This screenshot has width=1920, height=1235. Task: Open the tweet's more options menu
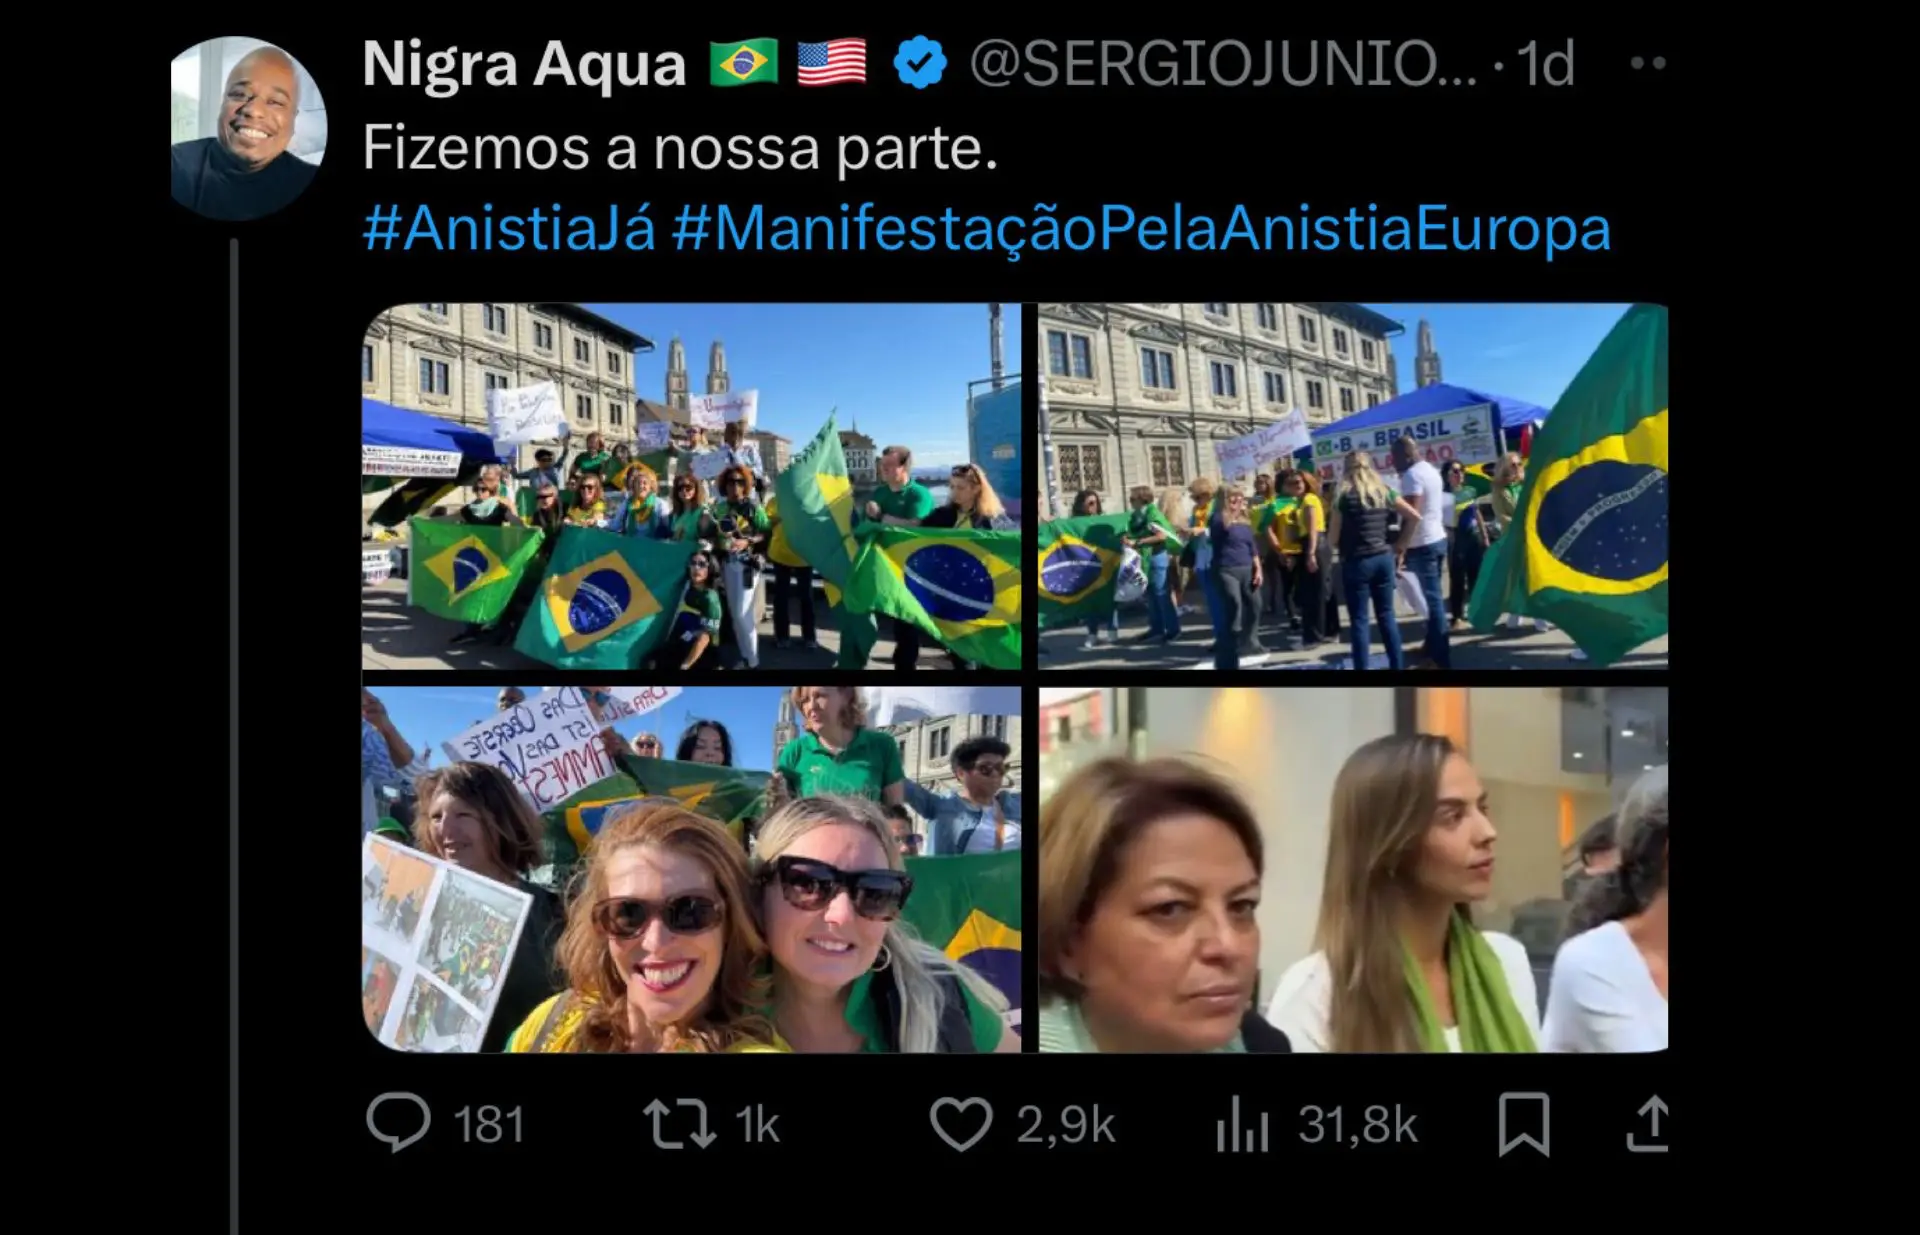pos(1647,63)
